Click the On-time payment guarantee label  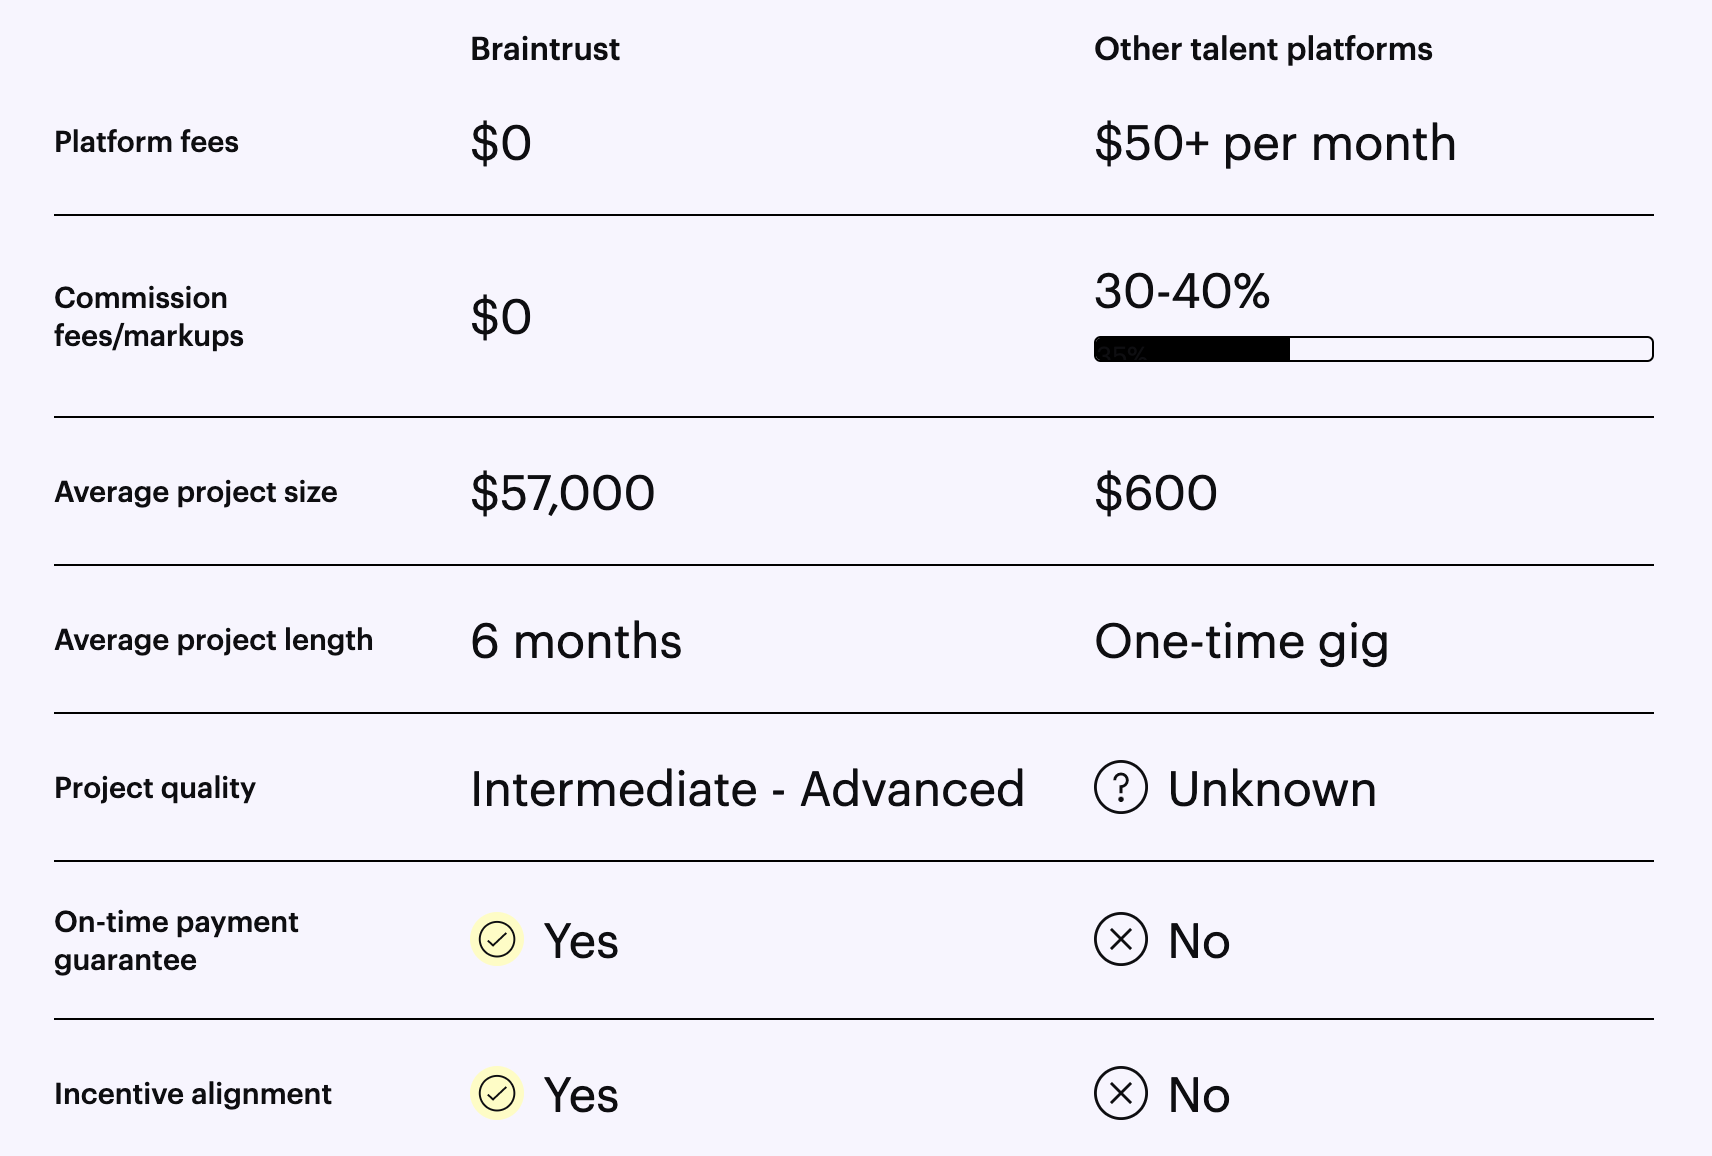tap(176, 940)
